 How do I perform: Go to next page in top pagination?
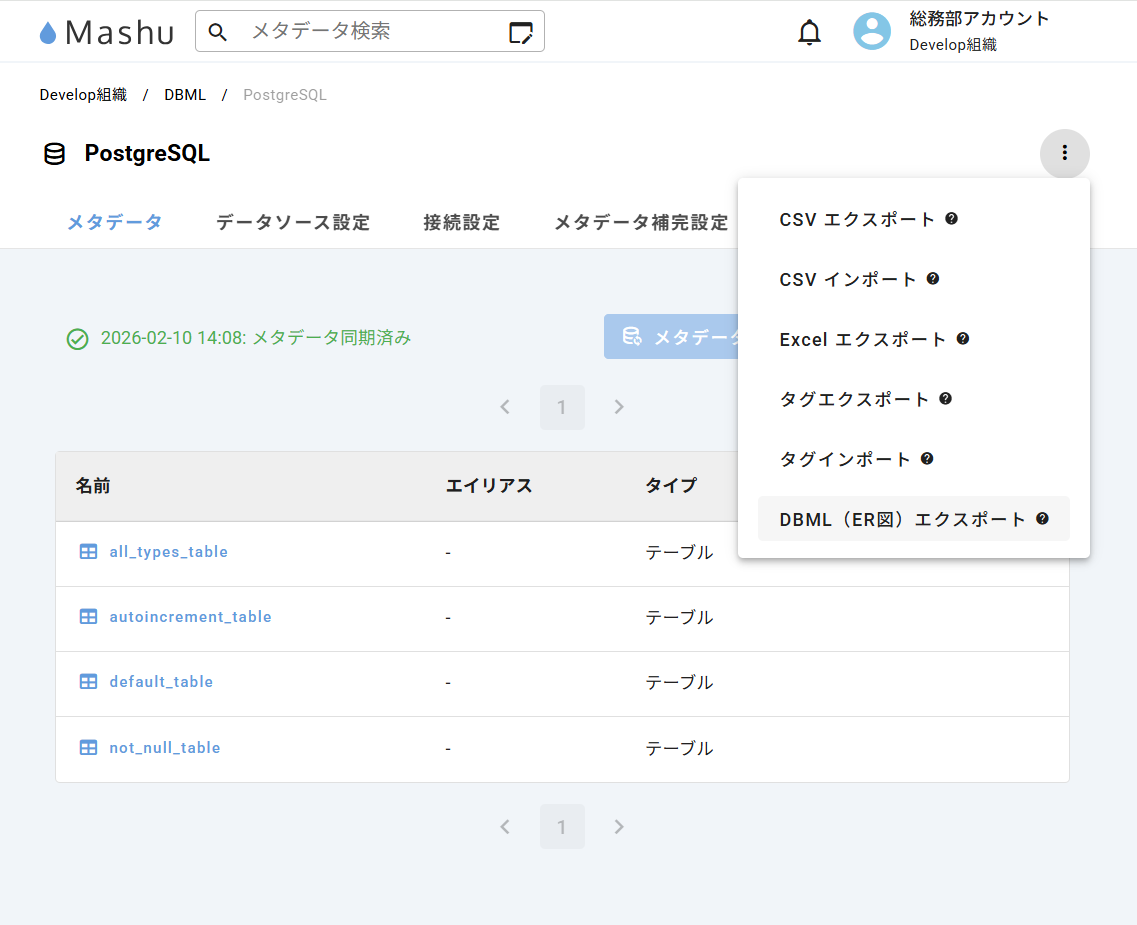[x=619, y=407]
